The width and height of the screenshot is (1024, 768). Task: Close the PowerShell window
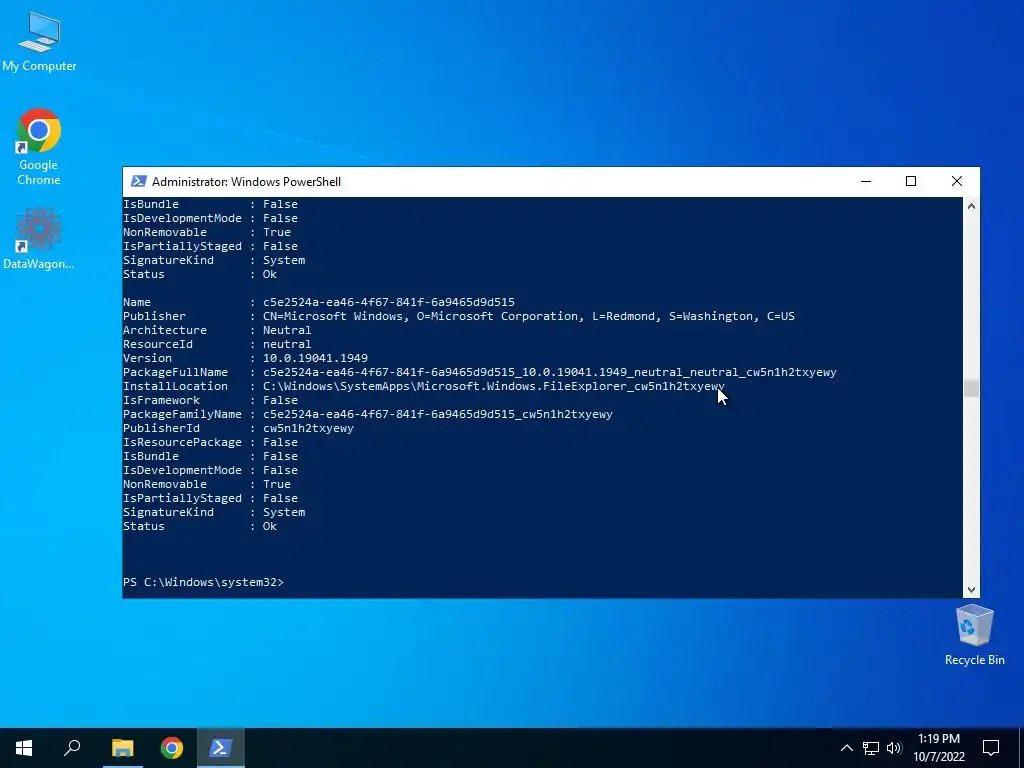point(957,182)
